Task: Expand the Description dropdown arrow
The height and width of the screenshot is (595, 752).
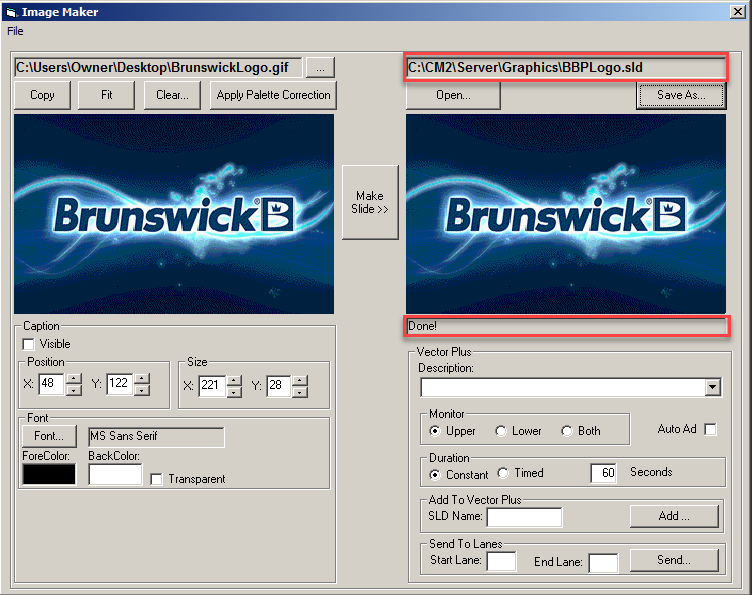Action: tap(713, 387)
